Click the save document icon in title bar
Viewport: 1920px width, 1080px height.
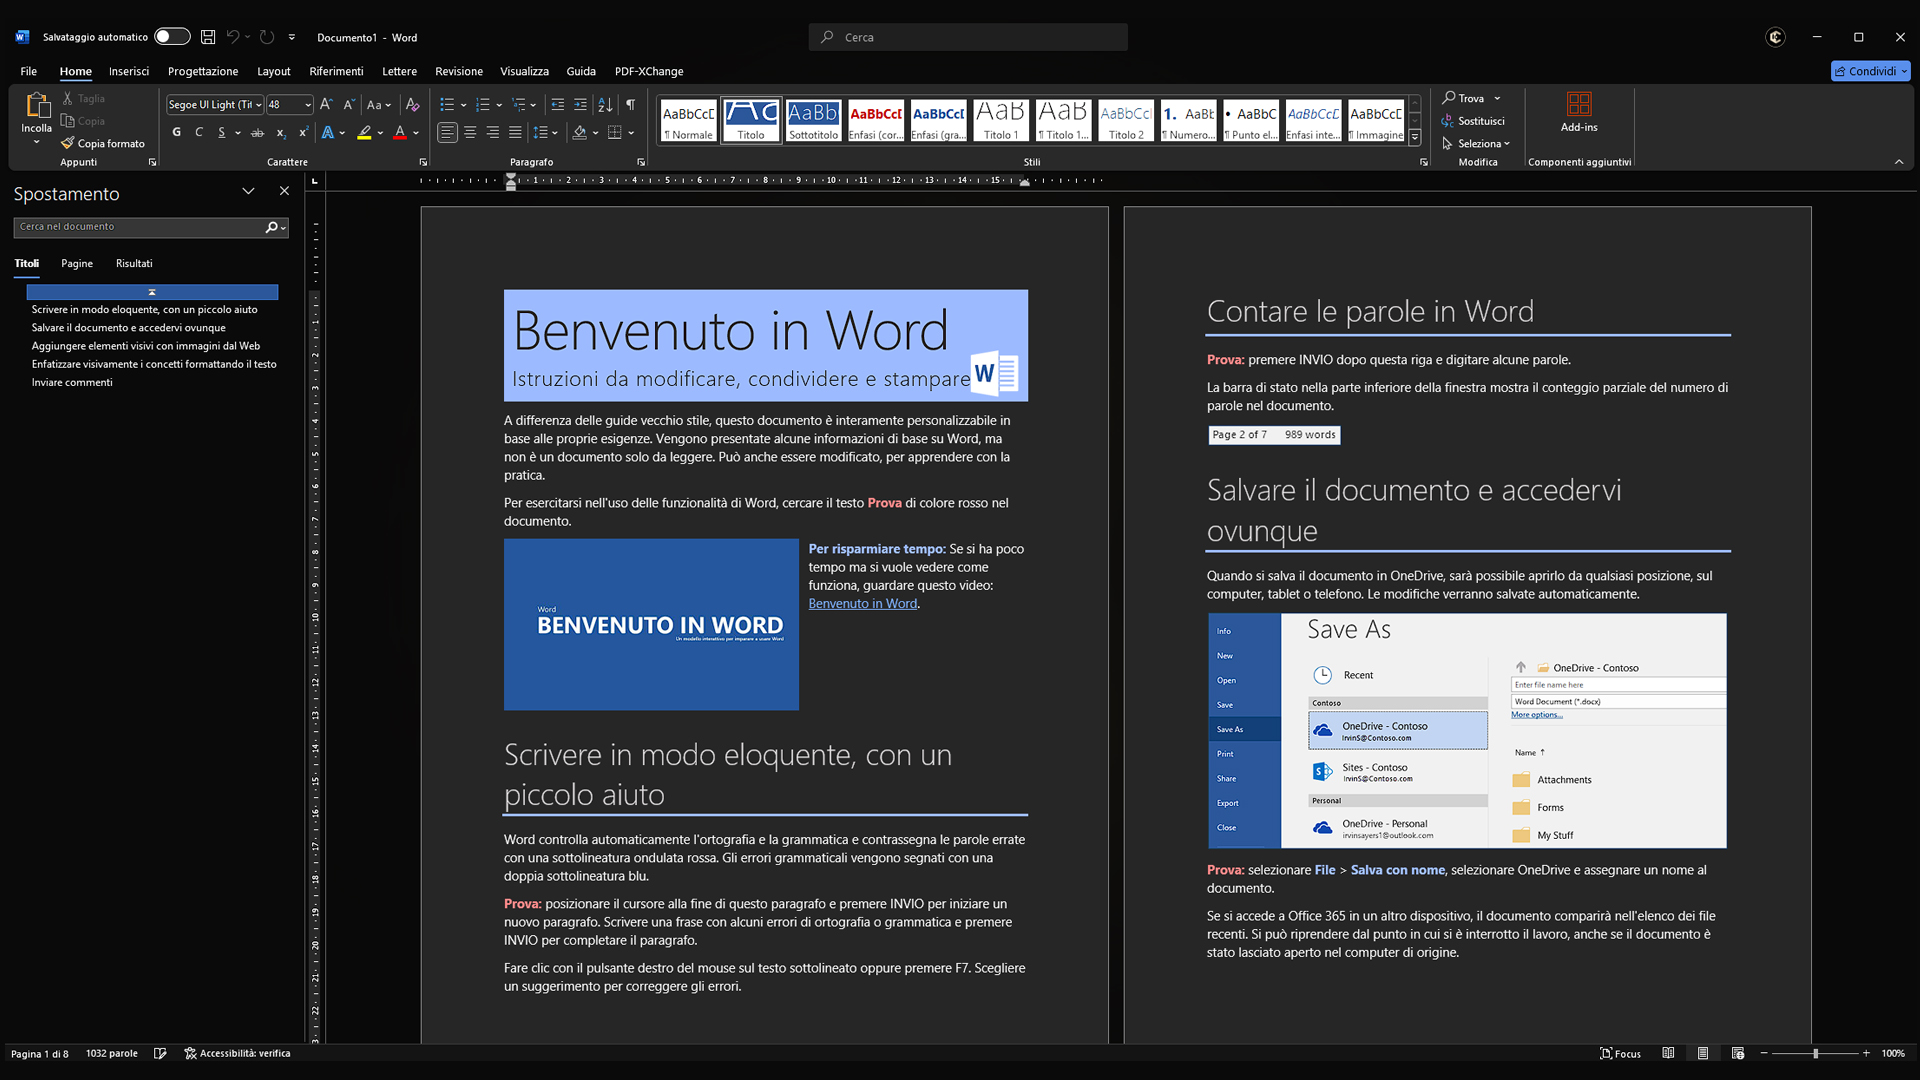coord(208,37)
